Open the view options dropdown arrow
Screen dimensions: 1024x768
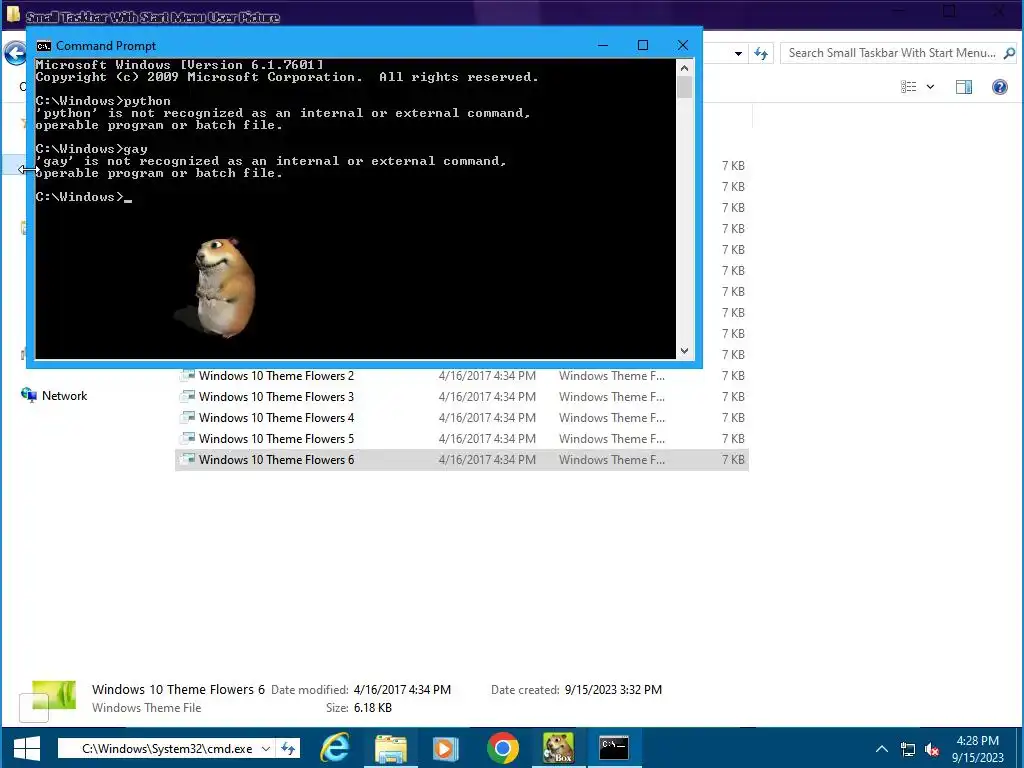(931, 87)
